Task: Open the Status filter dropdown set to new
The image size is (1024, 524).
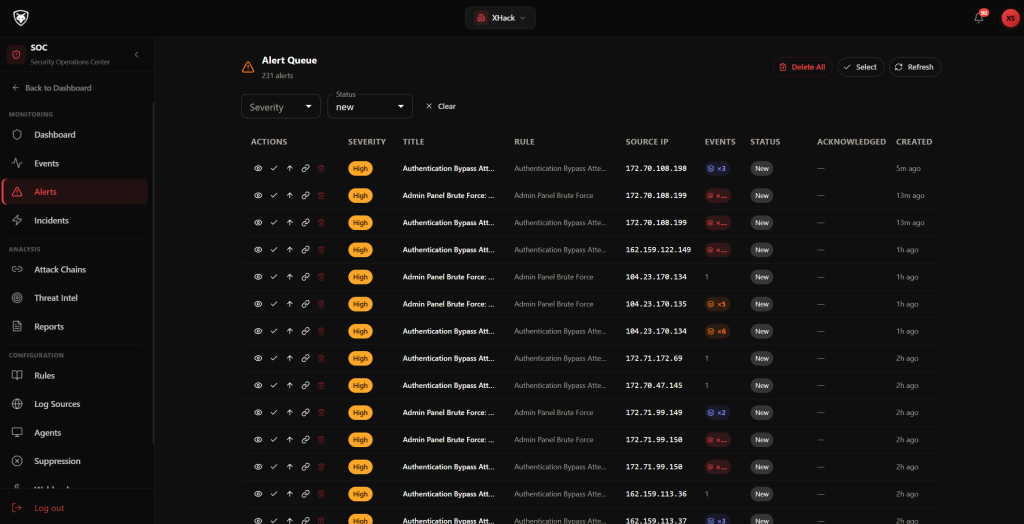Action: (370, 106)
